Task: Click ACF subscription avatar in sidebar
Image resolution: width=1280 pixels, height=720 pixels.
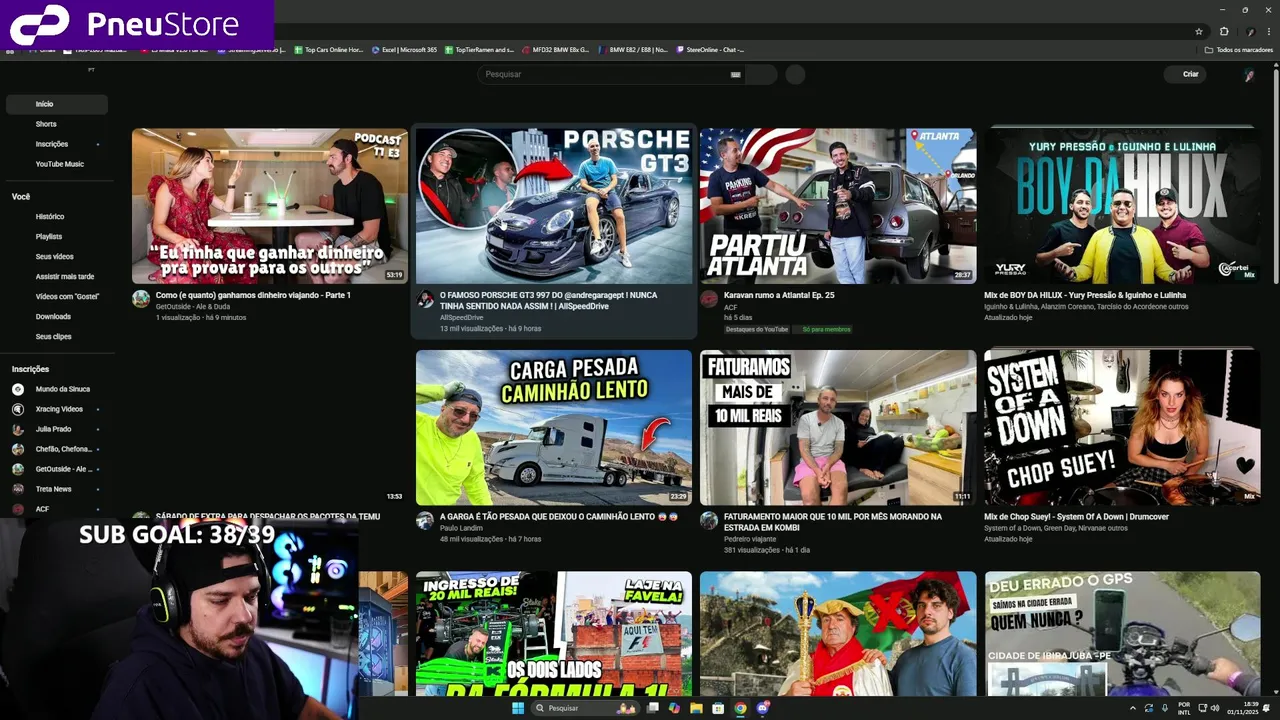Action: 18,509
